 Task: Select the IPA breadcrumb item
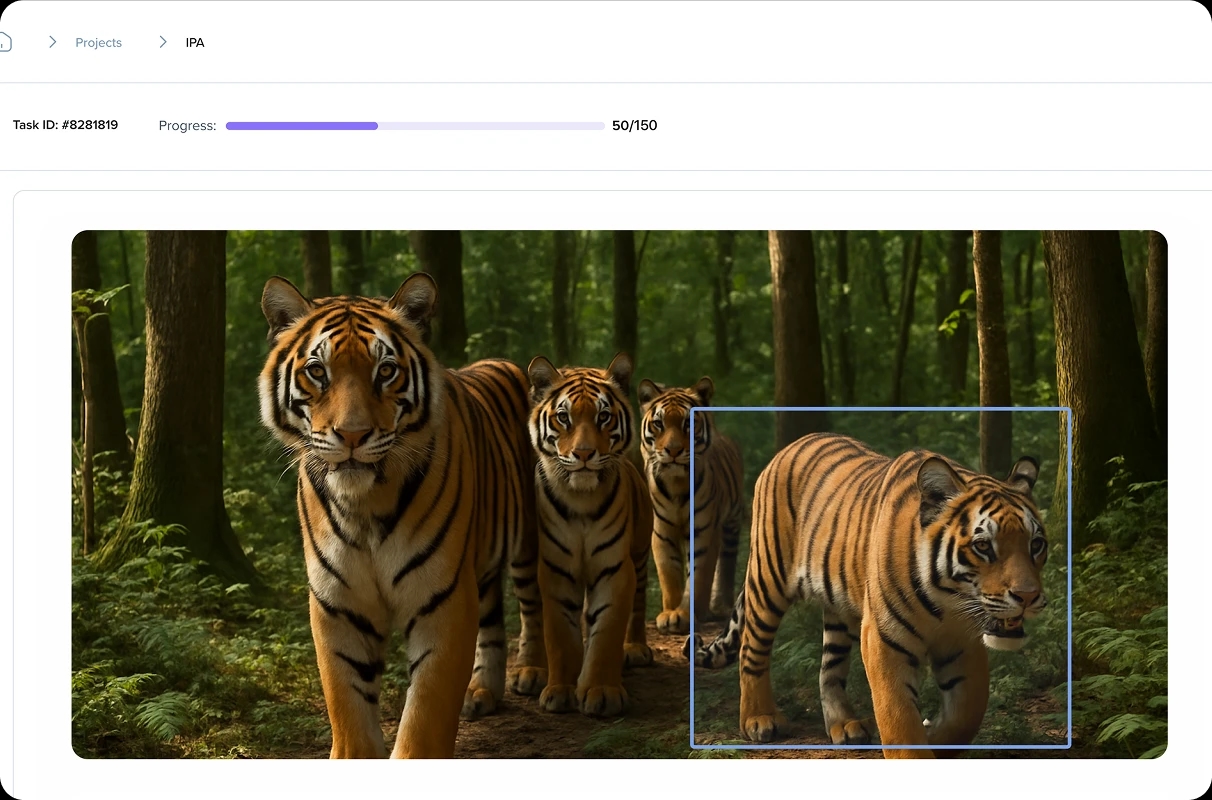(x=195, y=43)
